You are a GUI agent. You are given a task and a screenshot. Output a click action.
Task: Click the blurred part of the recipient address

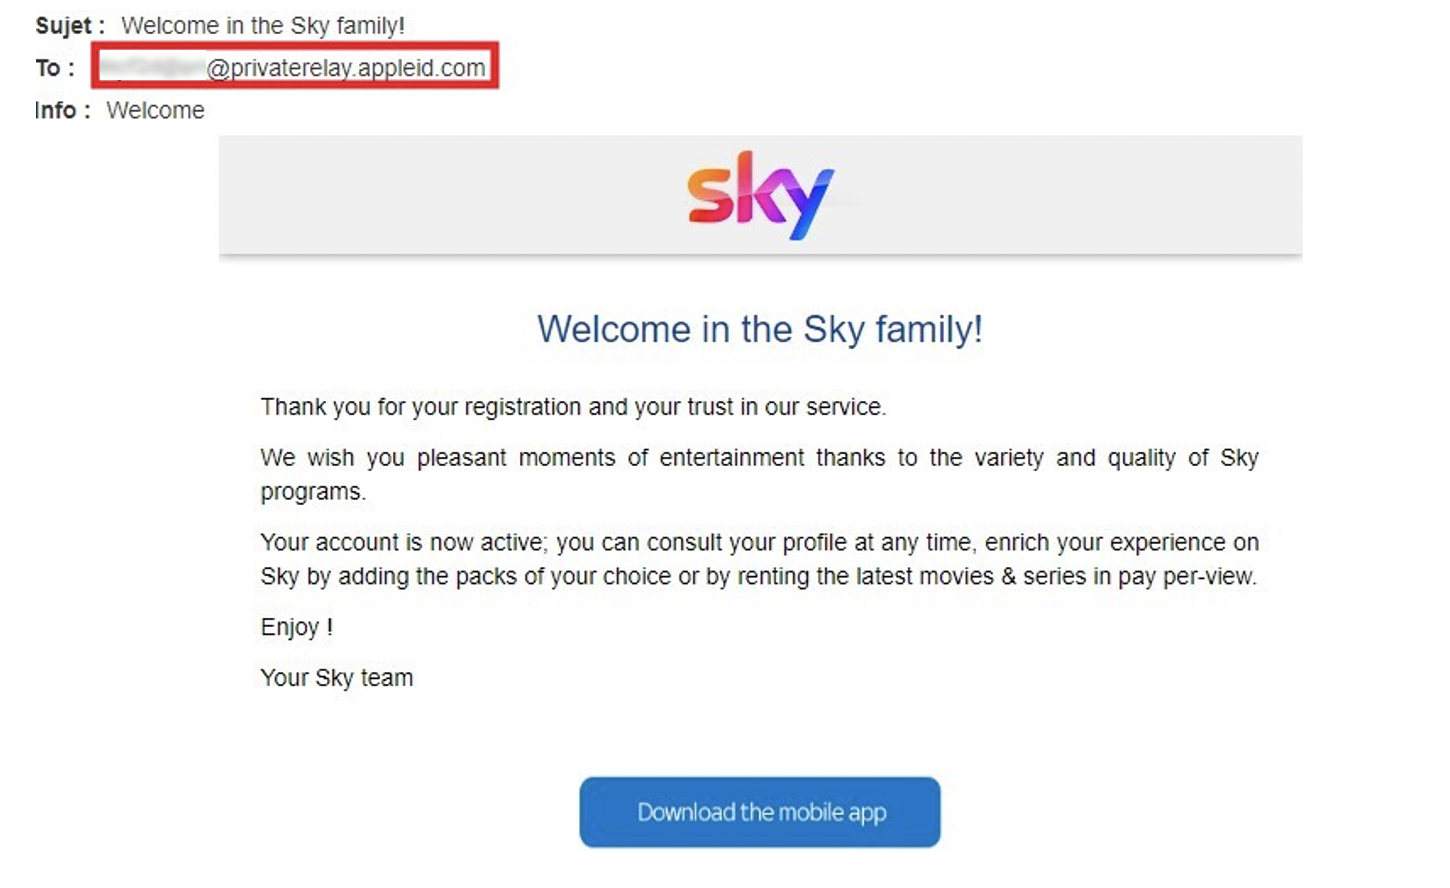click(x=152, y=68)
